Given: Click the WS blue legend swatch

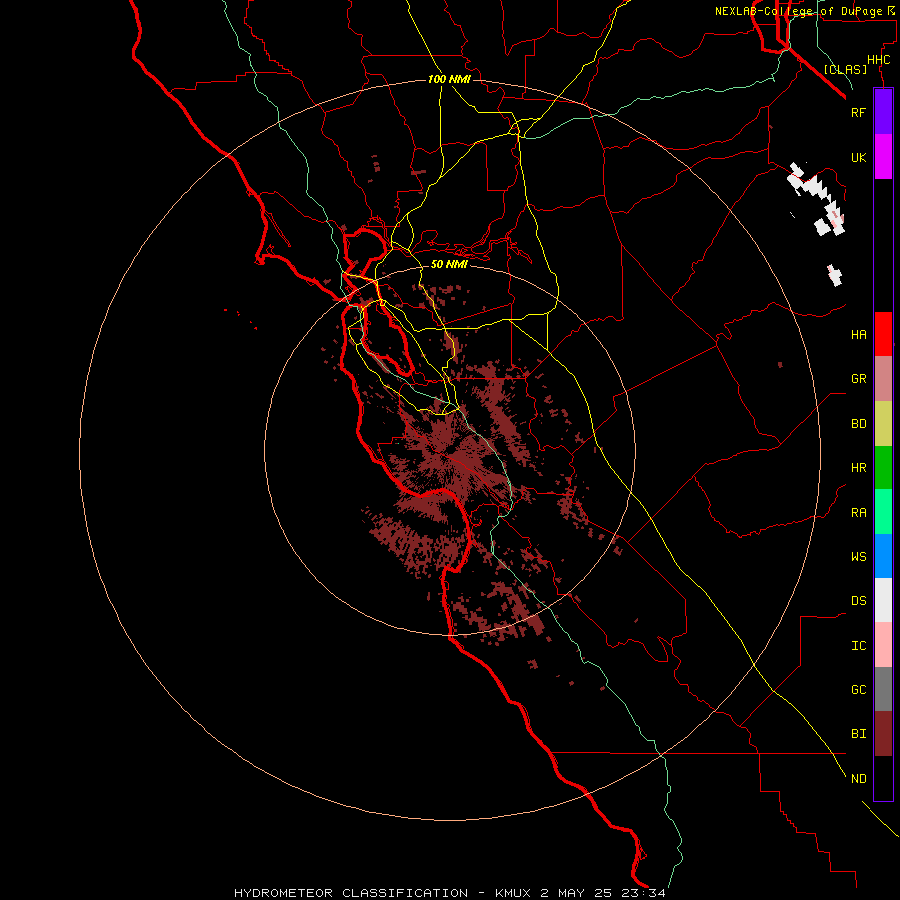Looking at the screenshot, I should 883,556.
